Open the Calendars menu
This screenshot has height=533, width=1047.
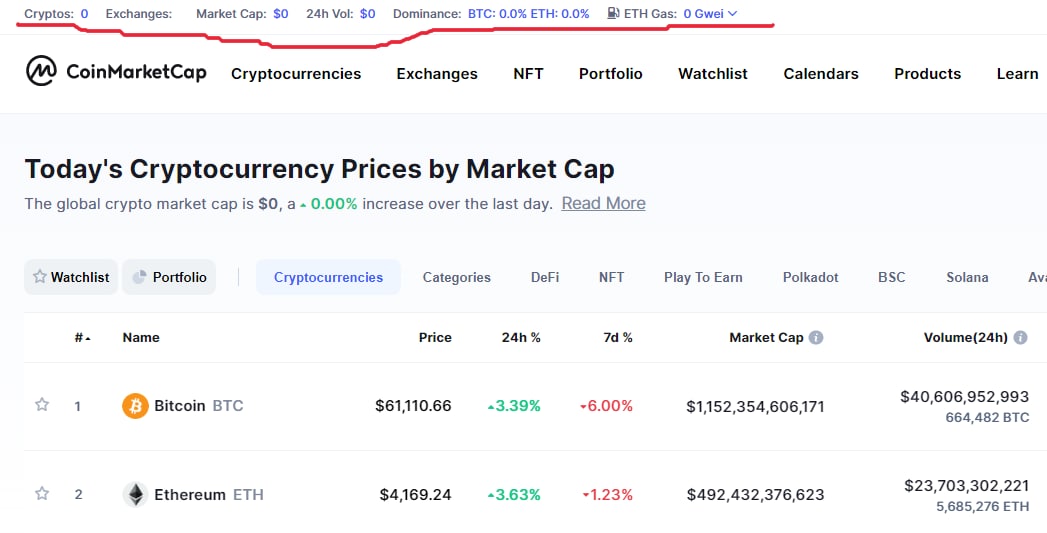coord(821,73)
